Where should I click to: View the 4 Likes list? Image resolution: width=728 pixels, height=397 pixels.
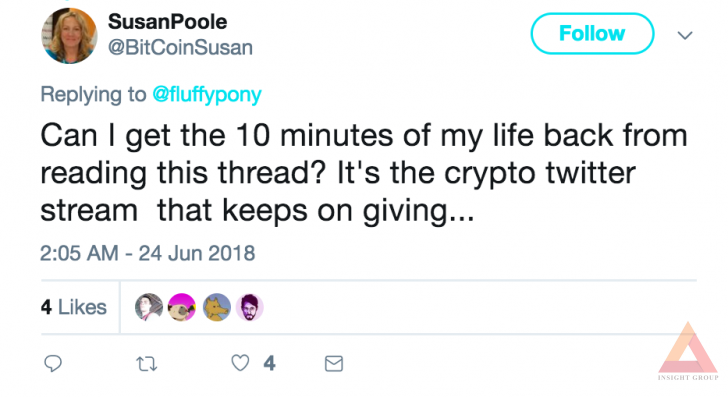(74, 307)
